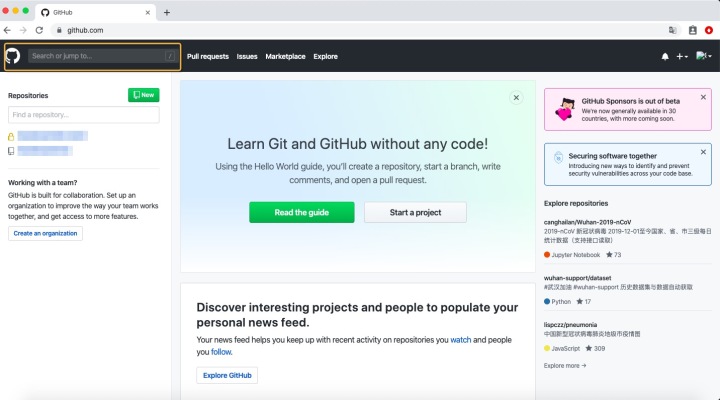The width and height of the screenshot is (720, 400).
Task: Go back with browser back arrow
Action: [x=7, y=30]
